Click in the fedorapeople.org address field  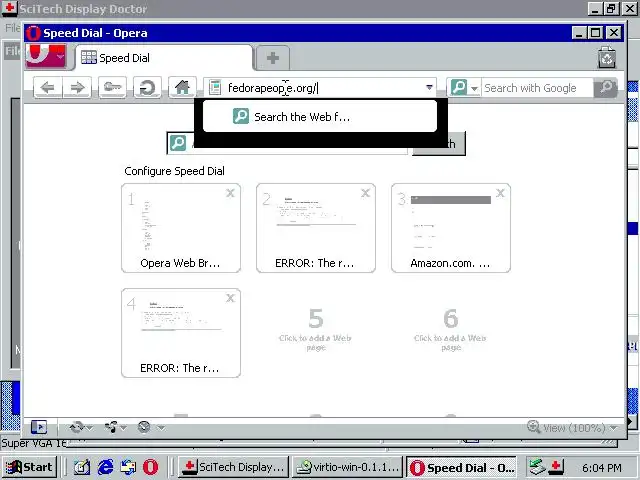pos(322,88)
